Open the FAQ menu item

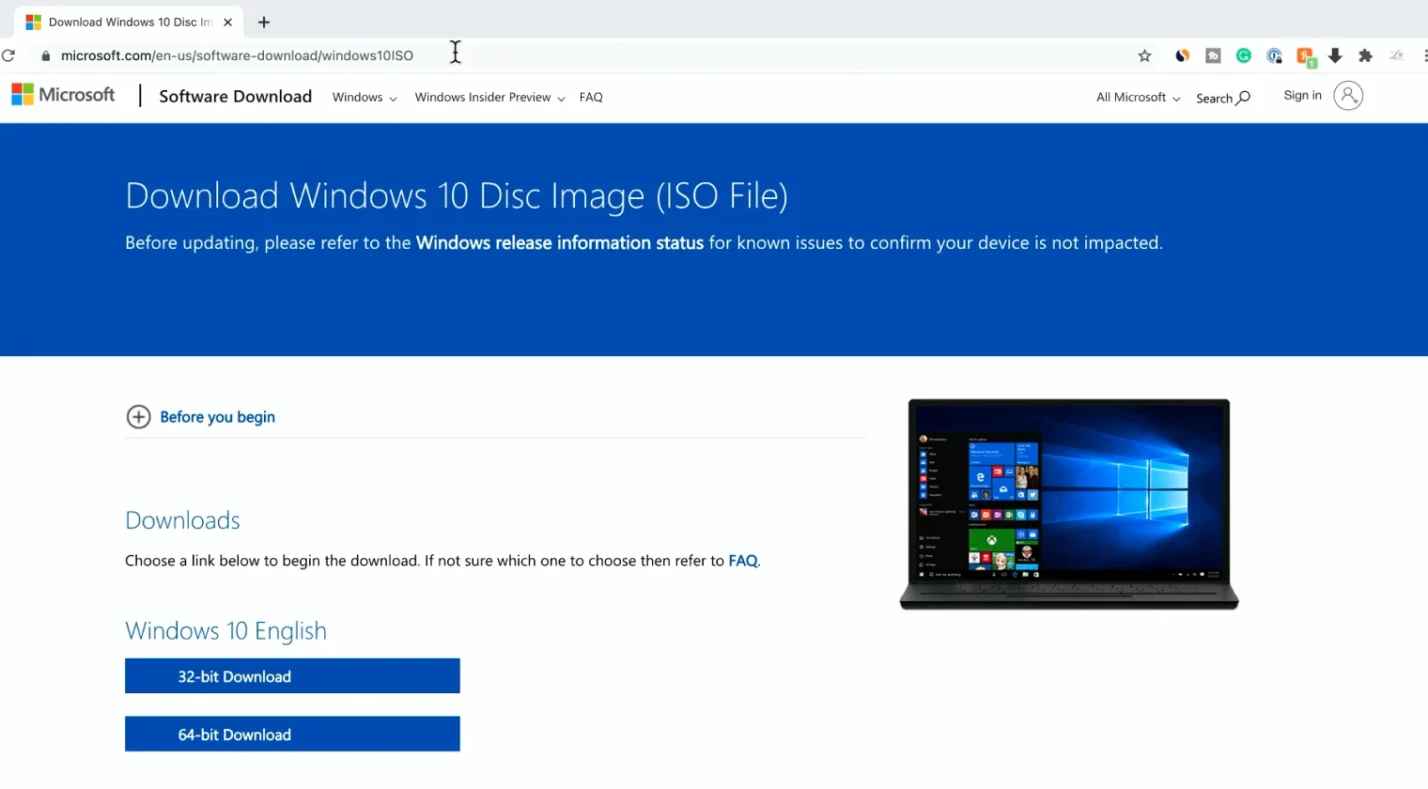tap(591, 97)
